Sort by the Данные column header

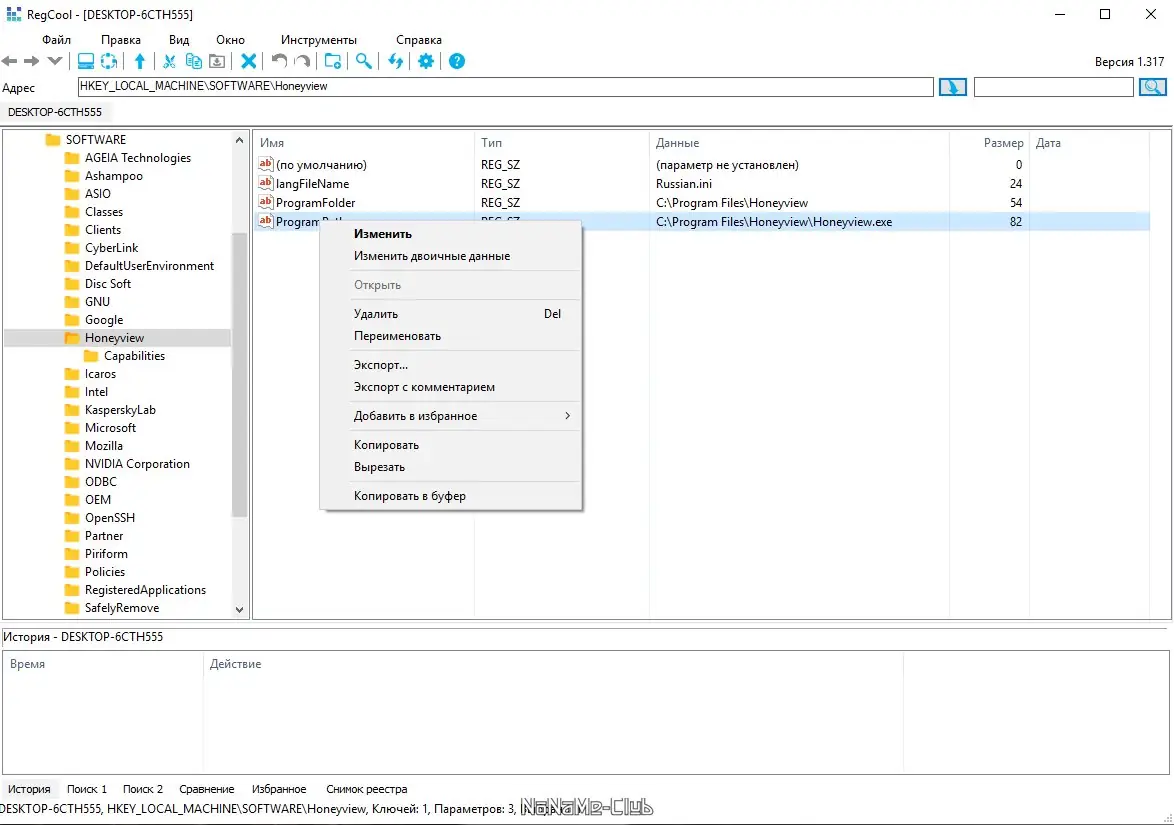click(799, 142)
